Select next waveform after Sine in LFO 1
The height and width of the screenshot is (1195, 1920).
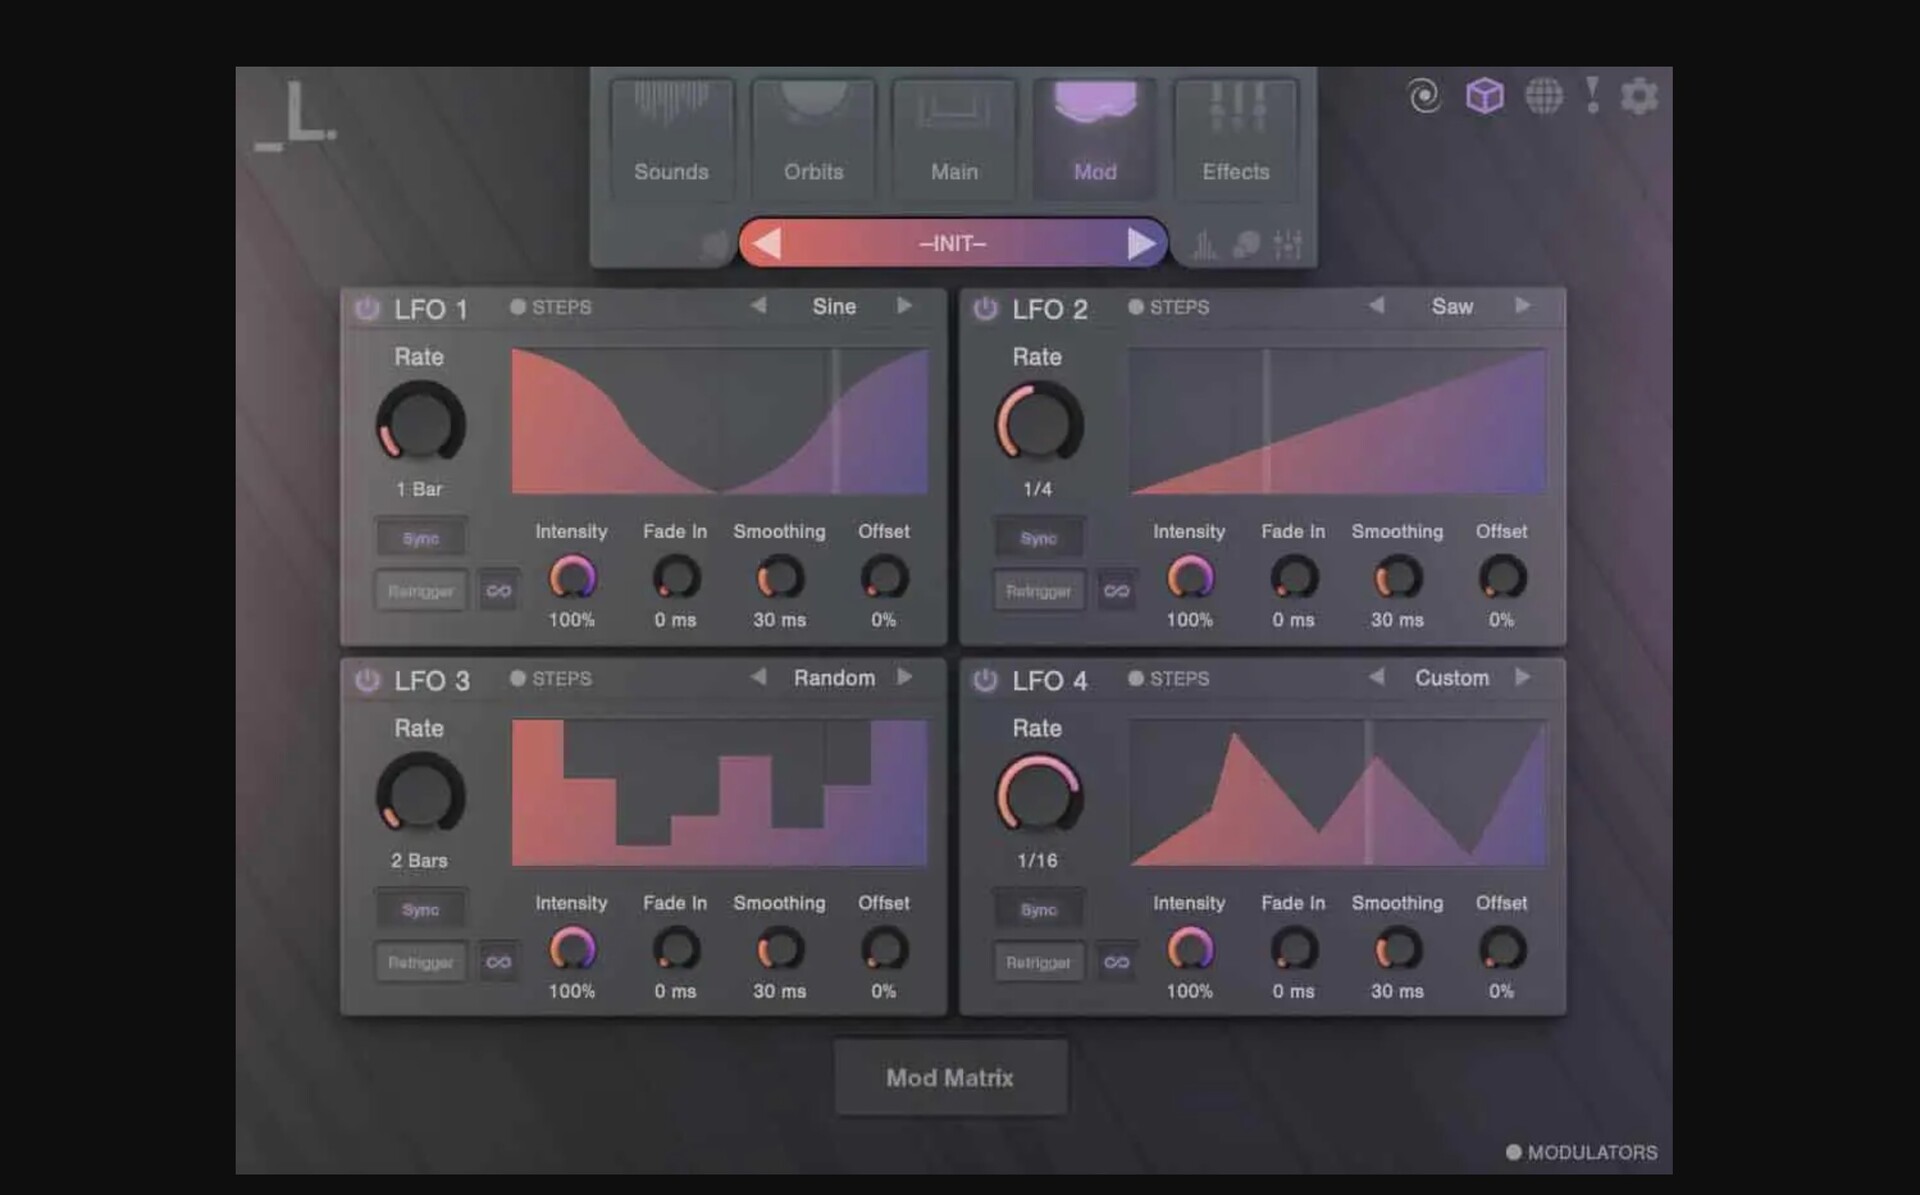[x=904, y=306]
